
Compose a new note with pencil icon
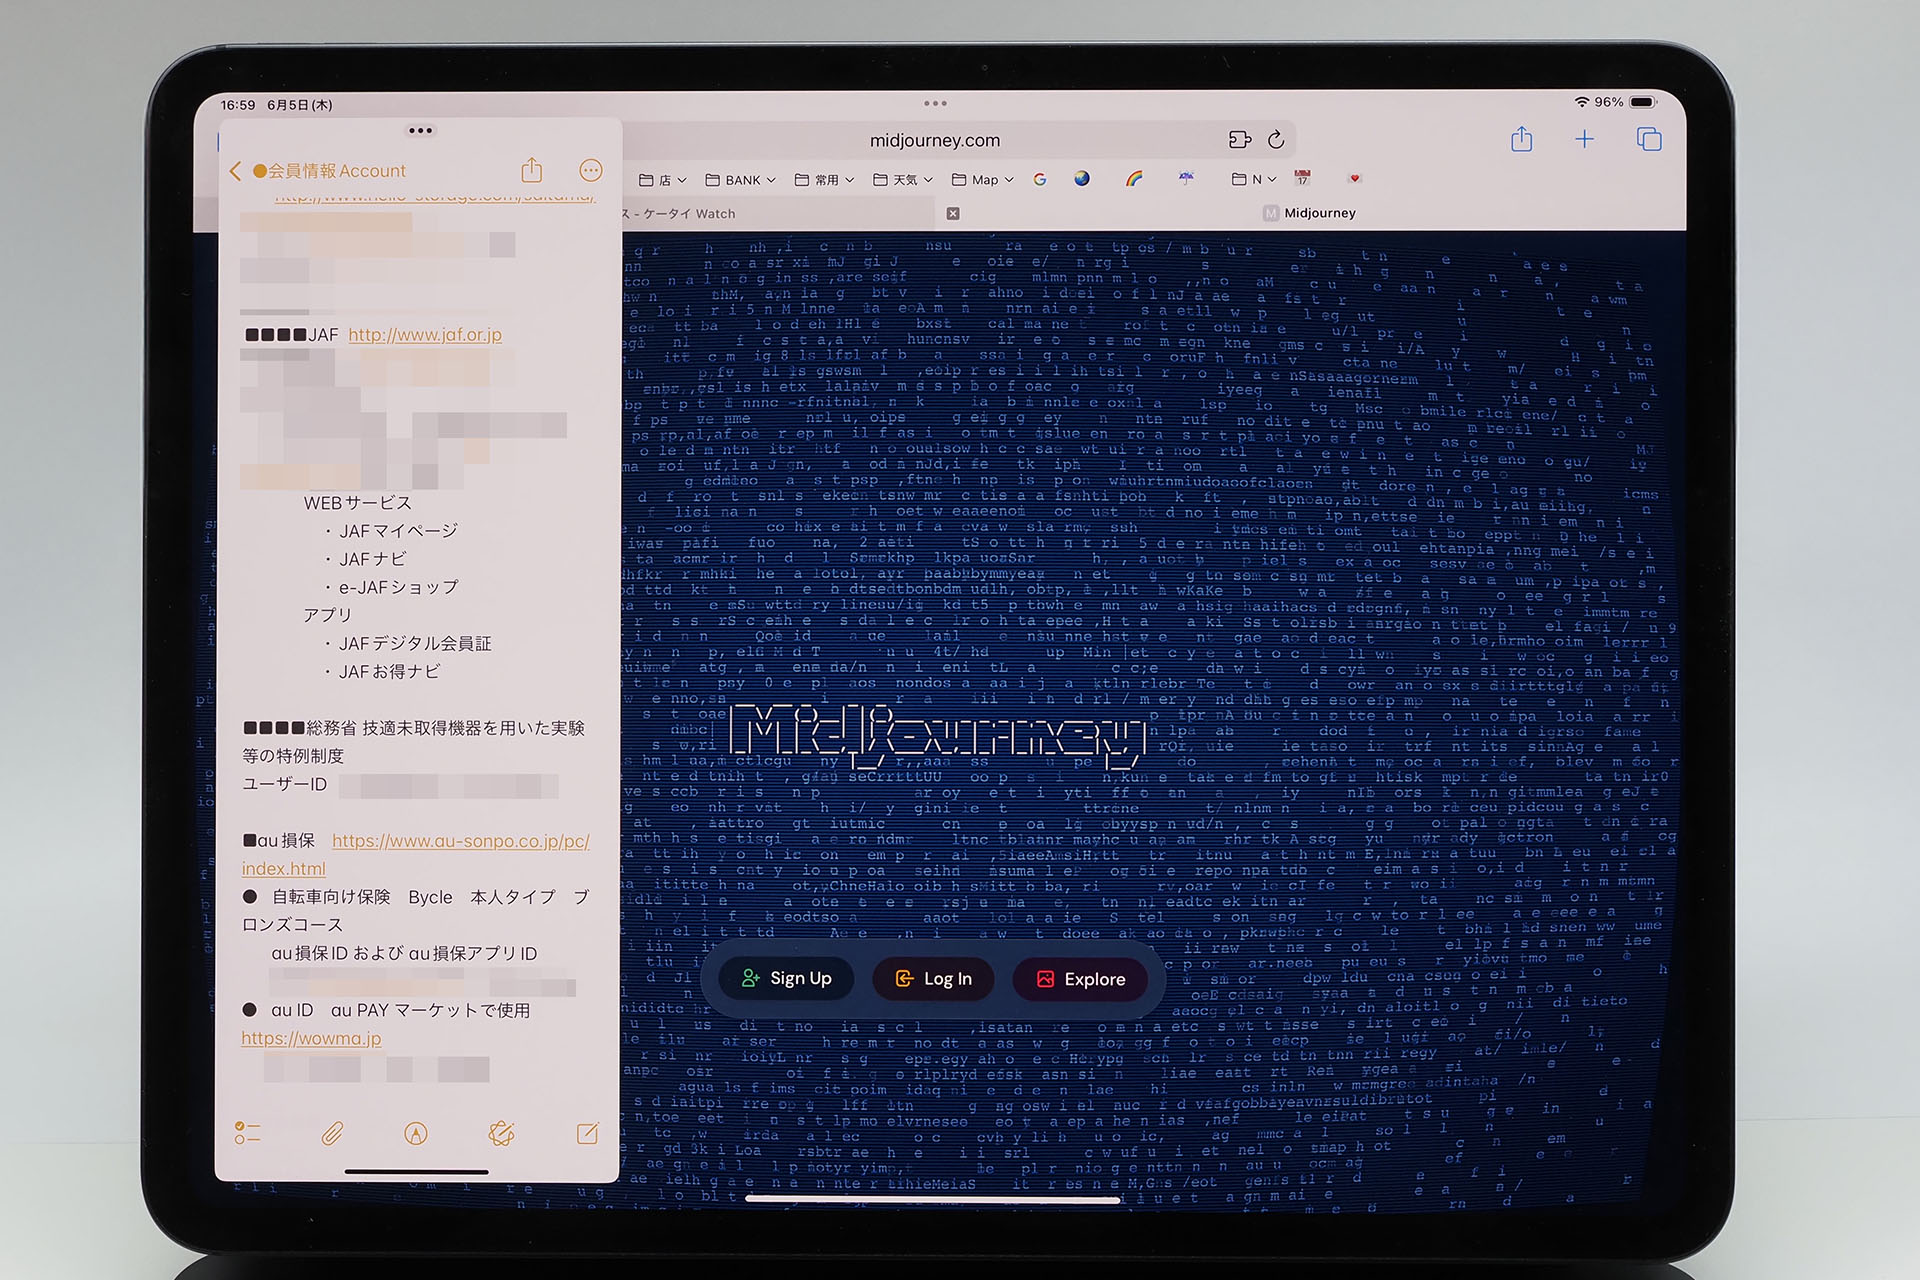pyautogui.click(x=588, y=1133)
